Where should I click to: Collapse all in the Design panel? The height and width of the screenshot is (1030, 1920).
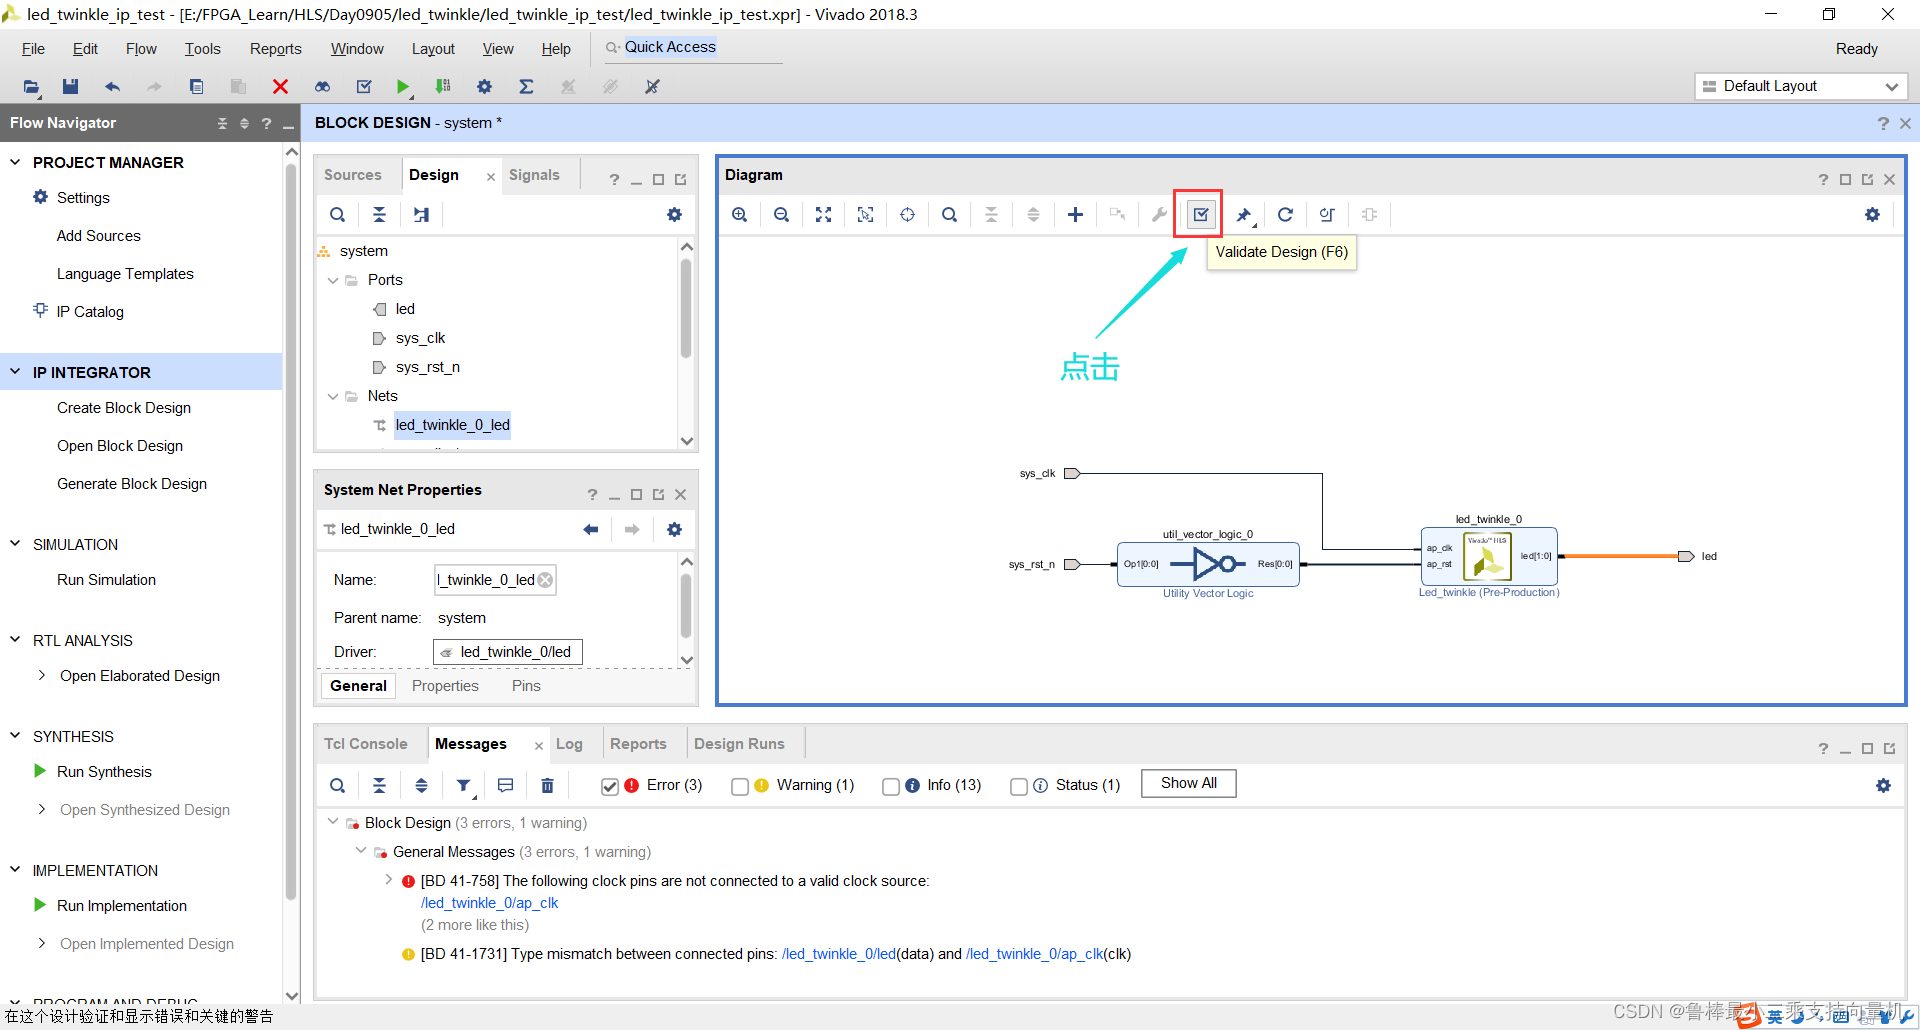pyautogui.click(x=379, y=214)
